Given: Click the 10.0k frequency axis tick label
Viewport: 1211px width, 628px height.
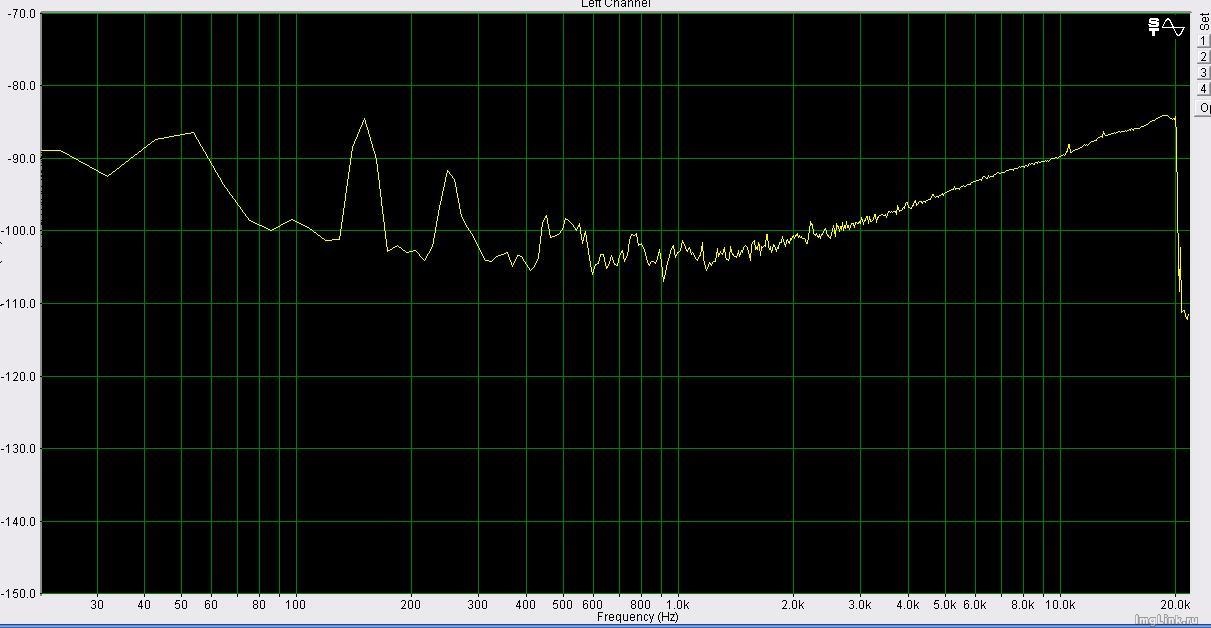Looking at the screenshot, I should (1059, 605).
